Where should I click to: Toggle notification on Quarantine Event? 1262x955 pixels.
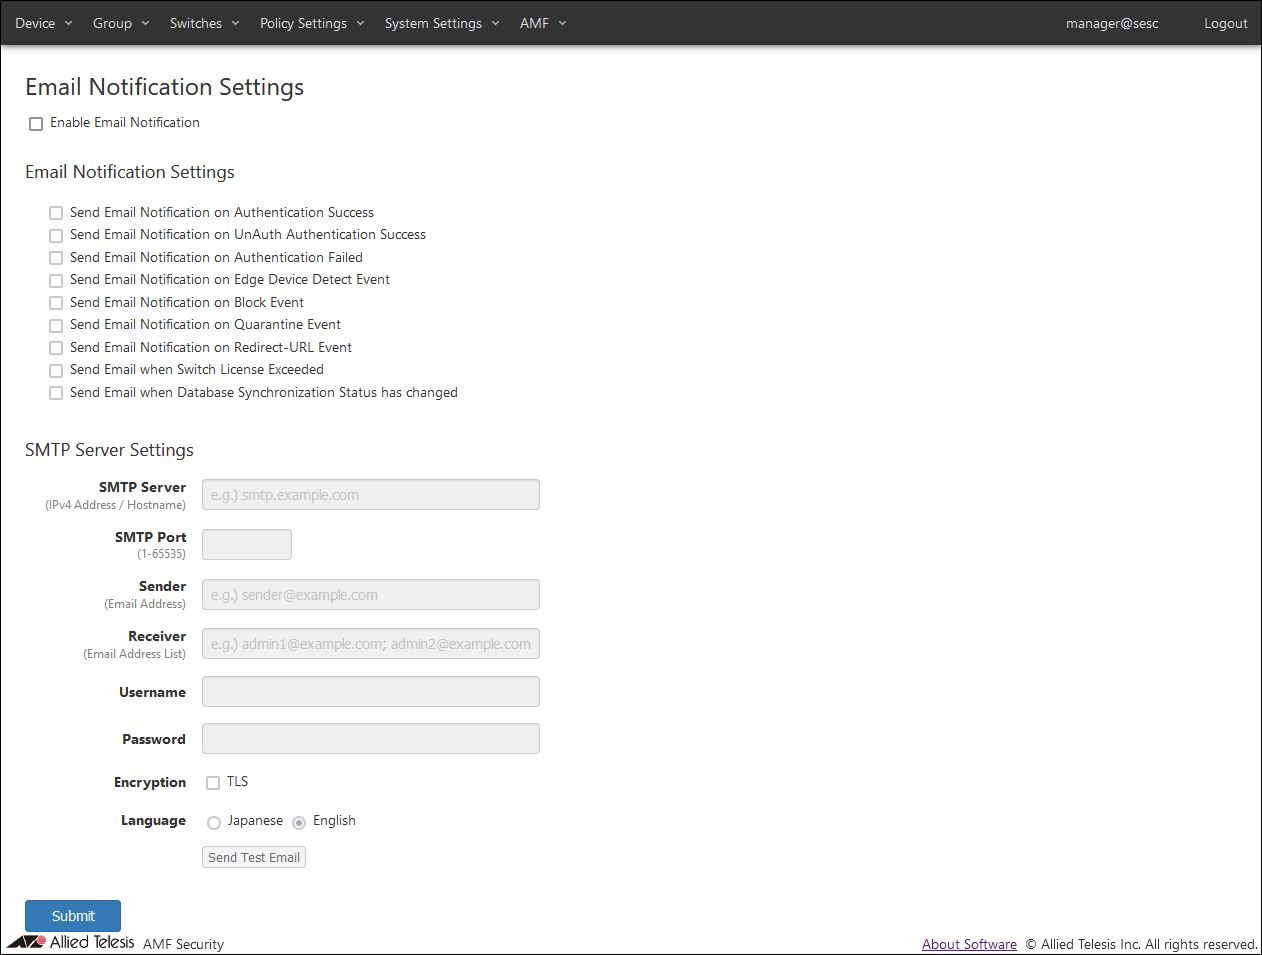point(56,326)
